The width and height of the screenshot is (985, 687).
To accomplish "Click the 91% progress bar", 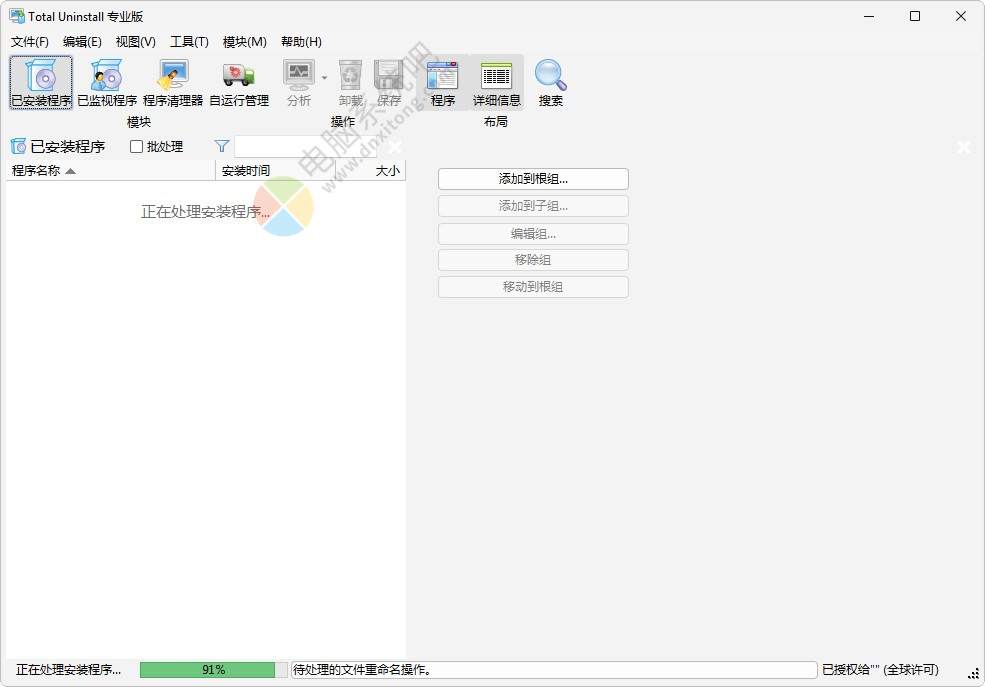I will pyautogui.click(x=207, y=670).
